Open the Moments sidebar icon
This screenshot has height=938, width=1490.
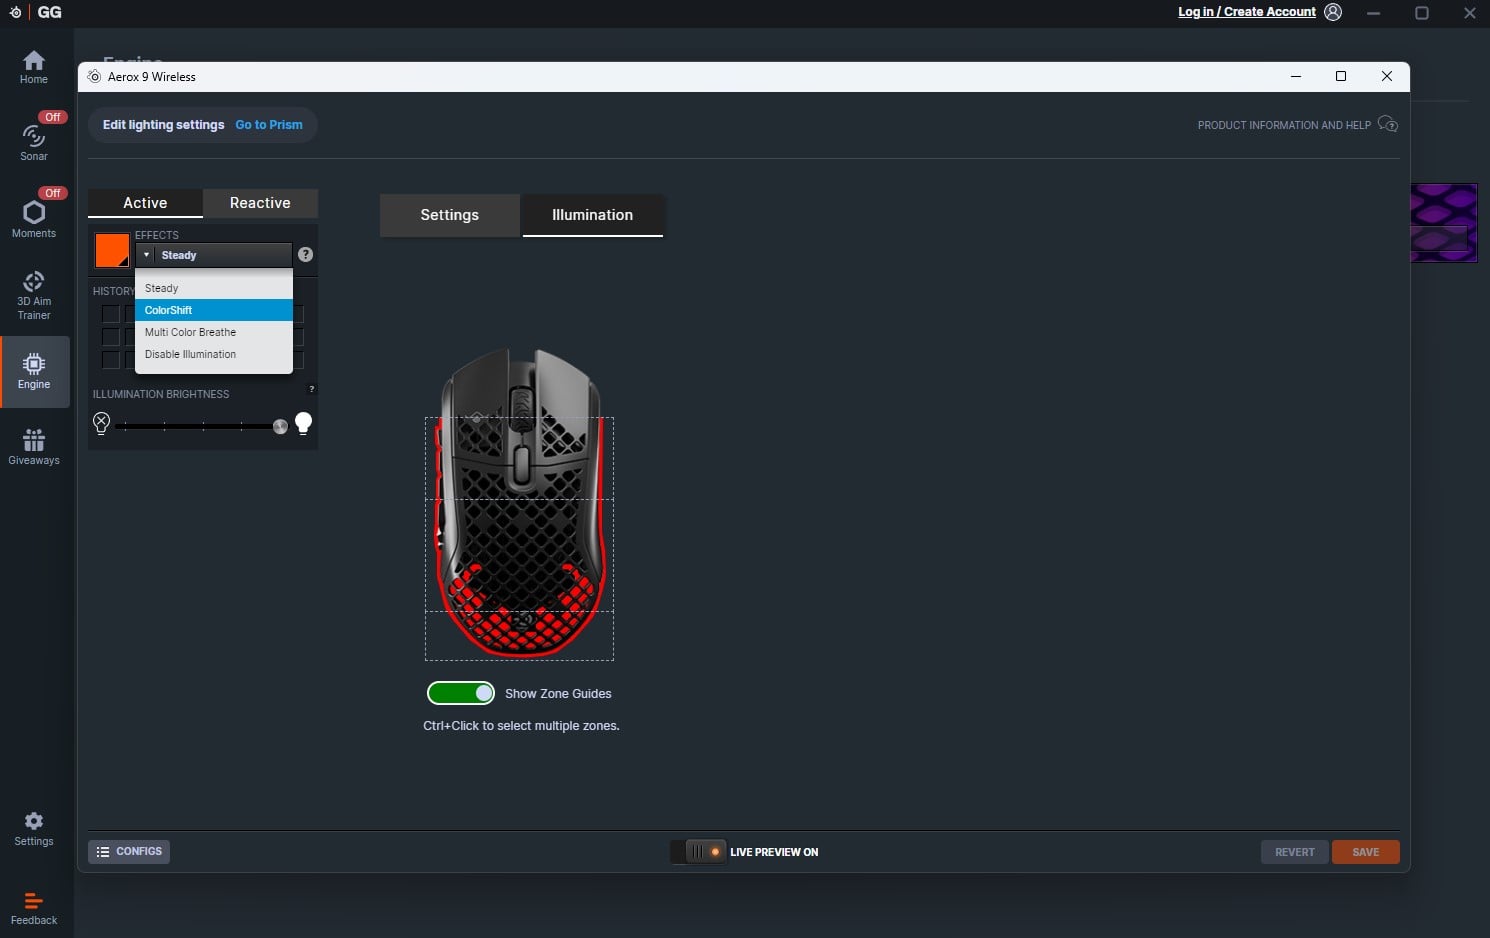tap(34, 218)
